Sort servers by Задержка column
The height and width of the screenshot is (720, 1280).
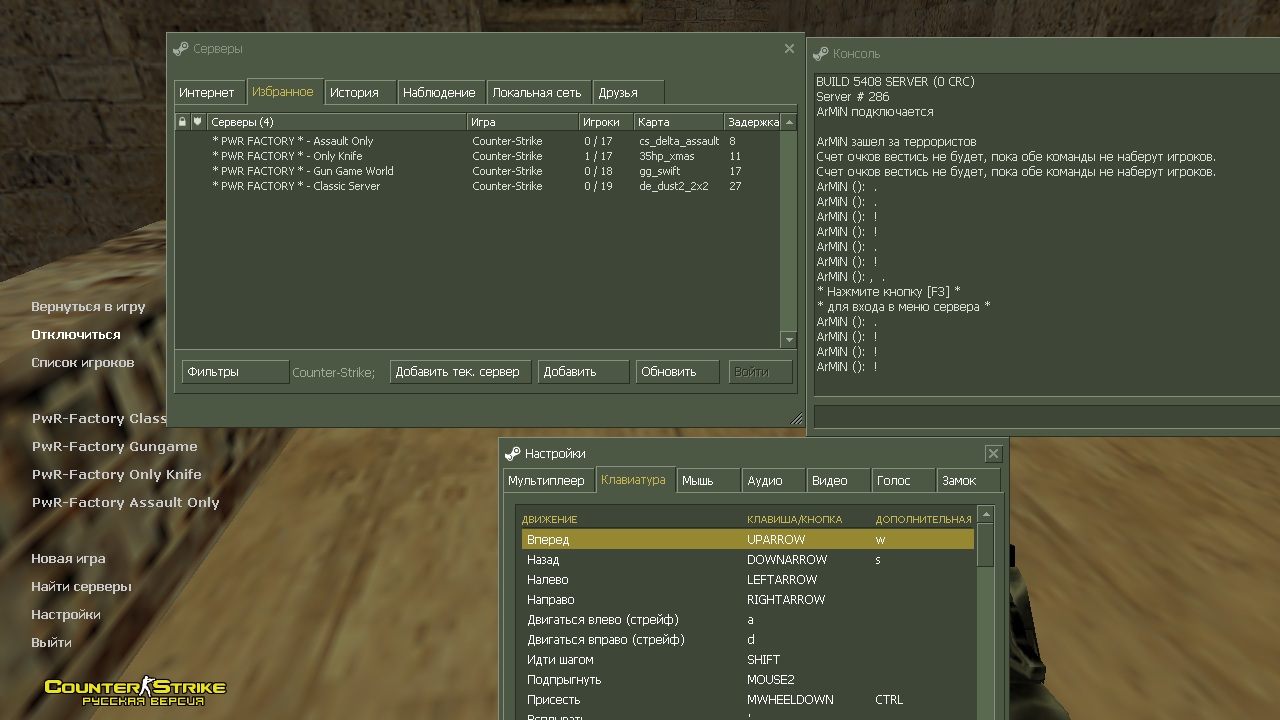[752, 122]
